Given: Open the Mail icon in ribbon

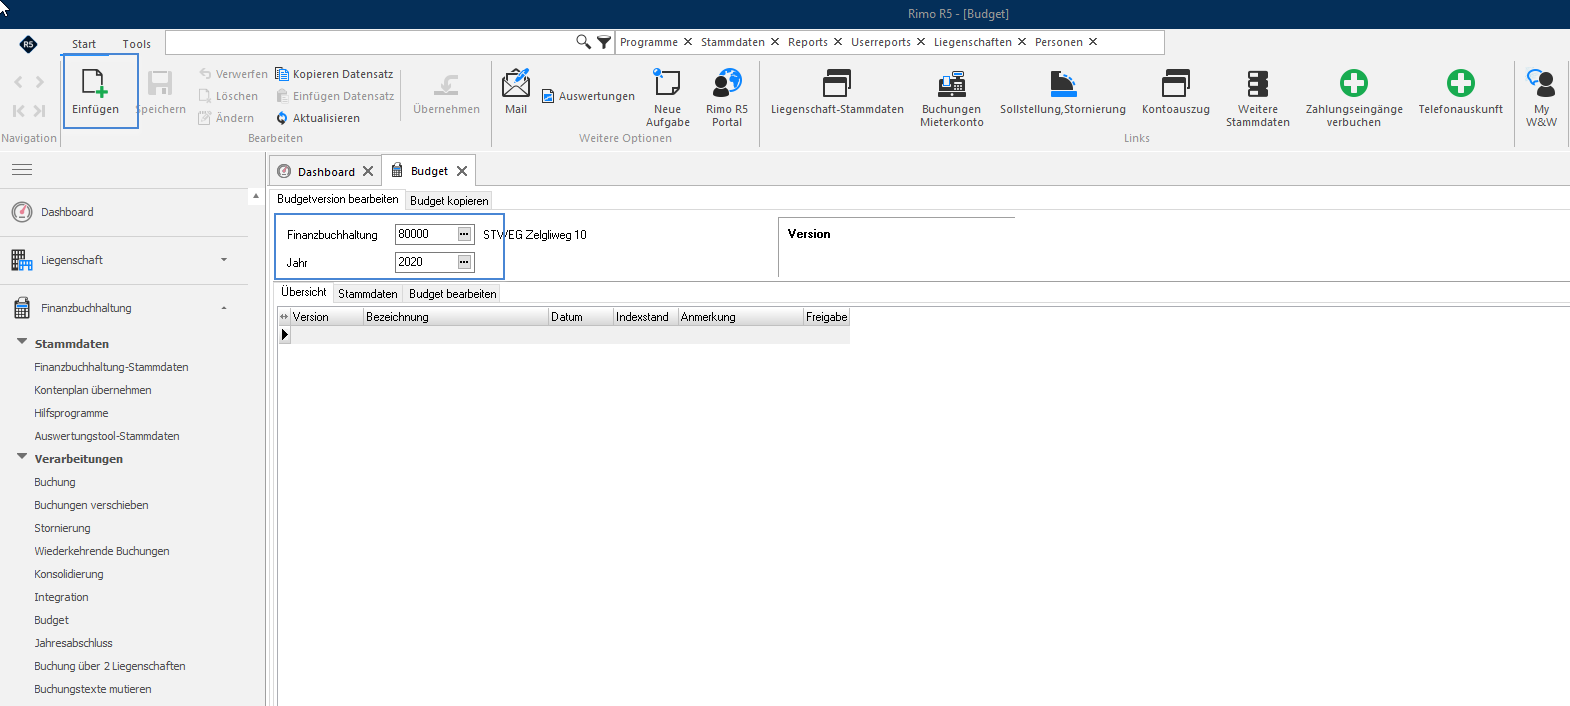Looking at the screenshot, I should pos(516,83).
